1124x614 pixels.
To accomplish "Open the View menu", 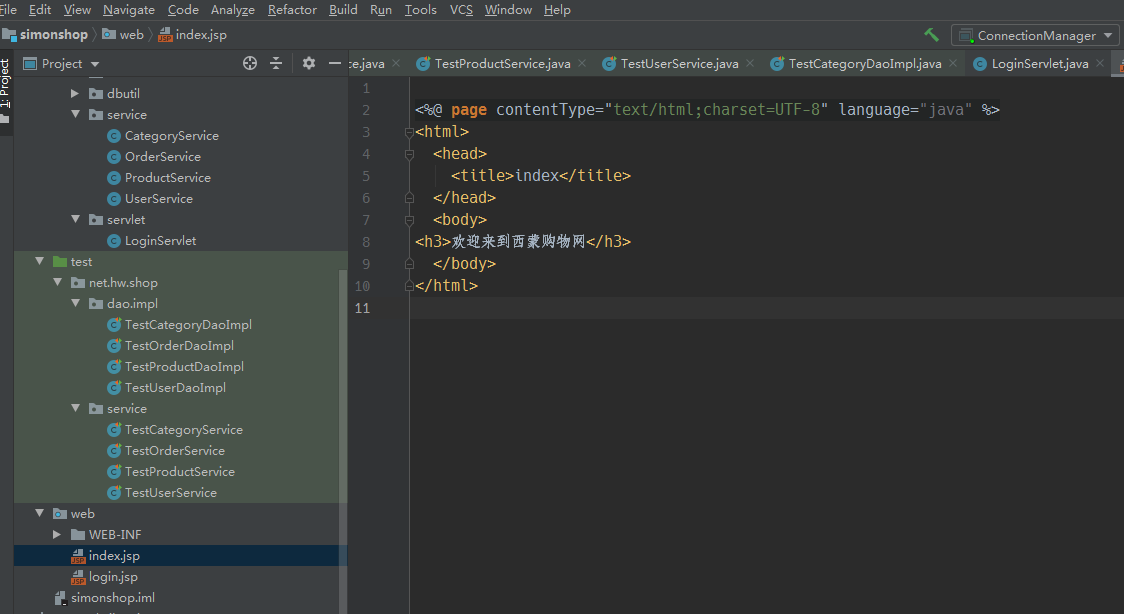I will click(x=77, y=9).
